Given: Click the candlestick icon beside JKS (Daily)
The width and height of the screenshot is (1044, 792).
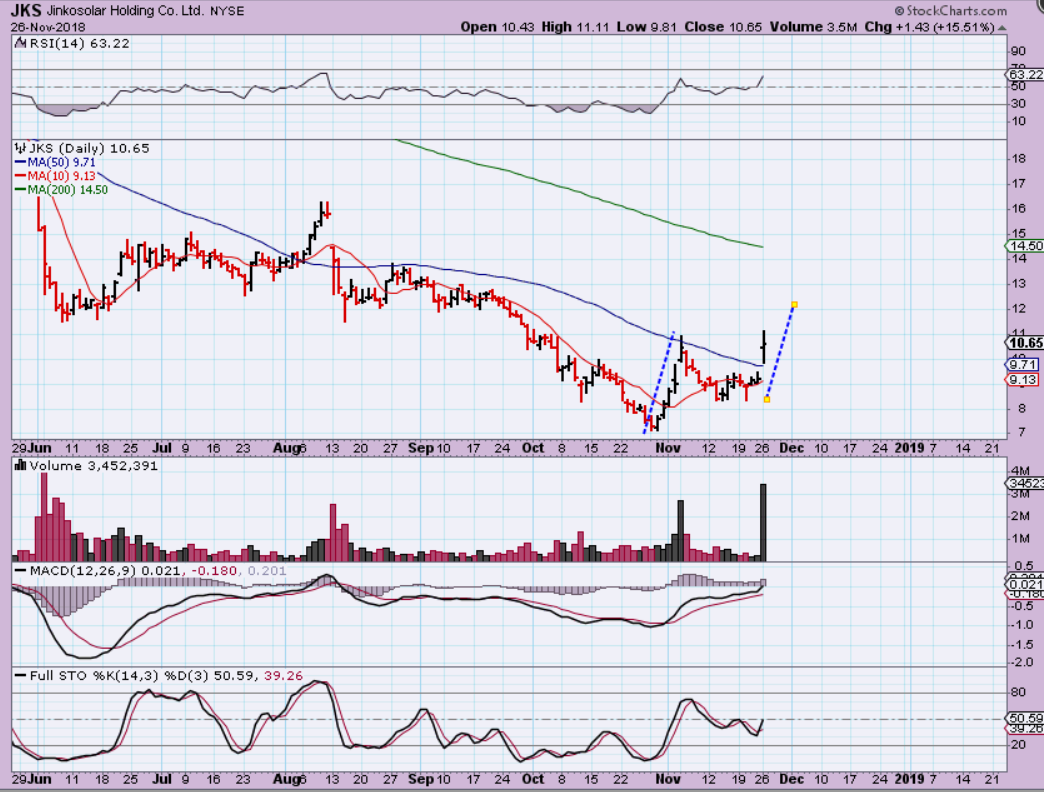Looking at the screenshot, I should point(20,148).
